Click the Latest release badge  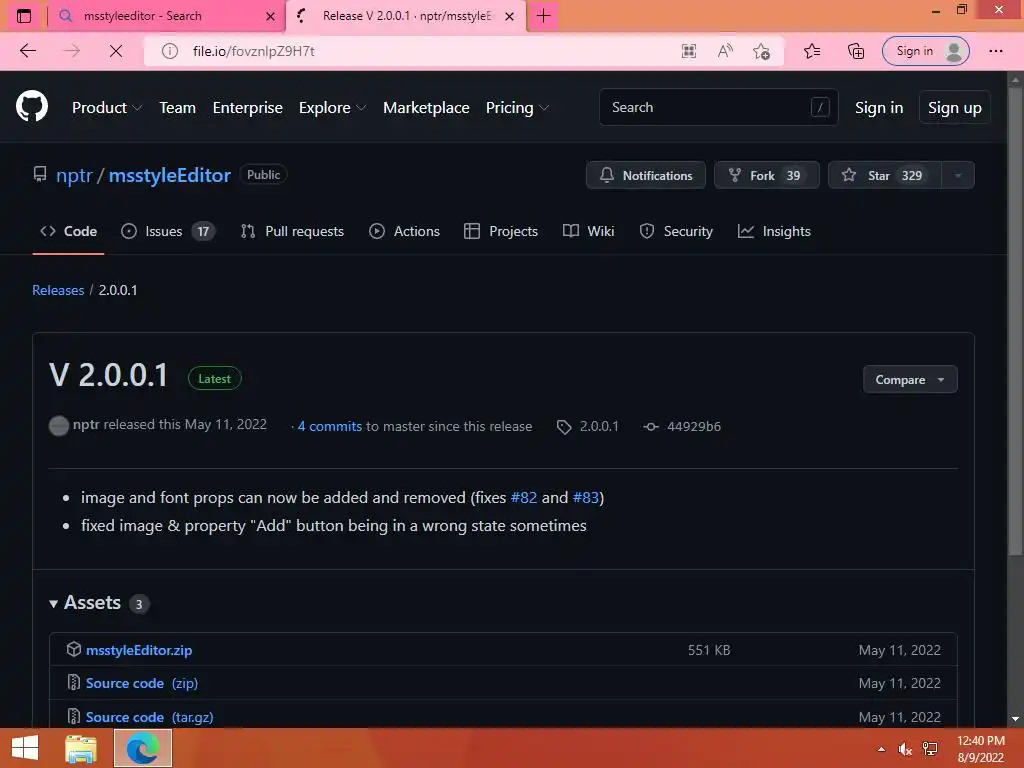point(214,379)
